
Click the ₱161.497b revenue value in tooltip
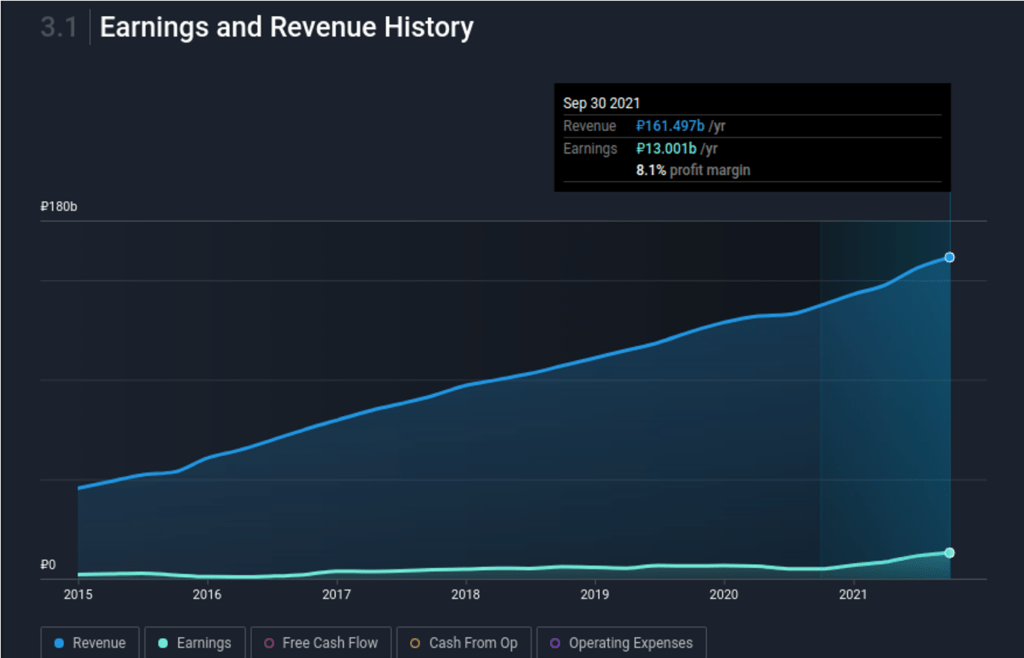[670, 126]
